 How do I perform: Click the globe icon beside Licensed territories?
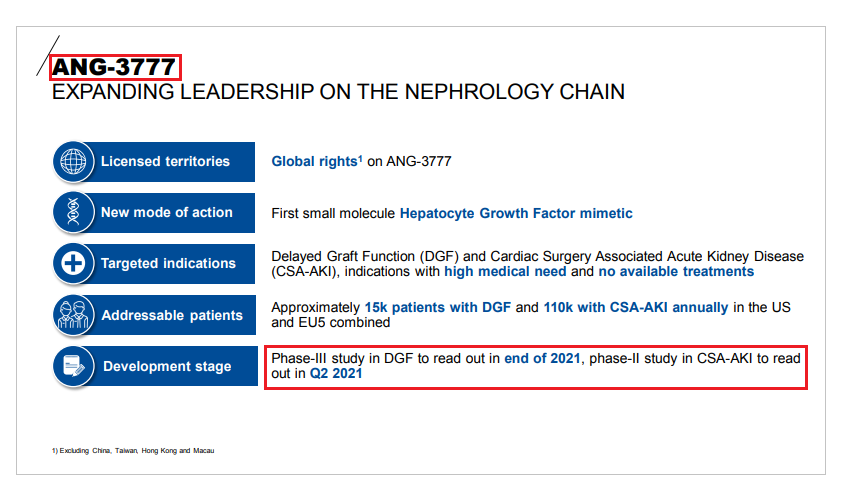[74, 161]
